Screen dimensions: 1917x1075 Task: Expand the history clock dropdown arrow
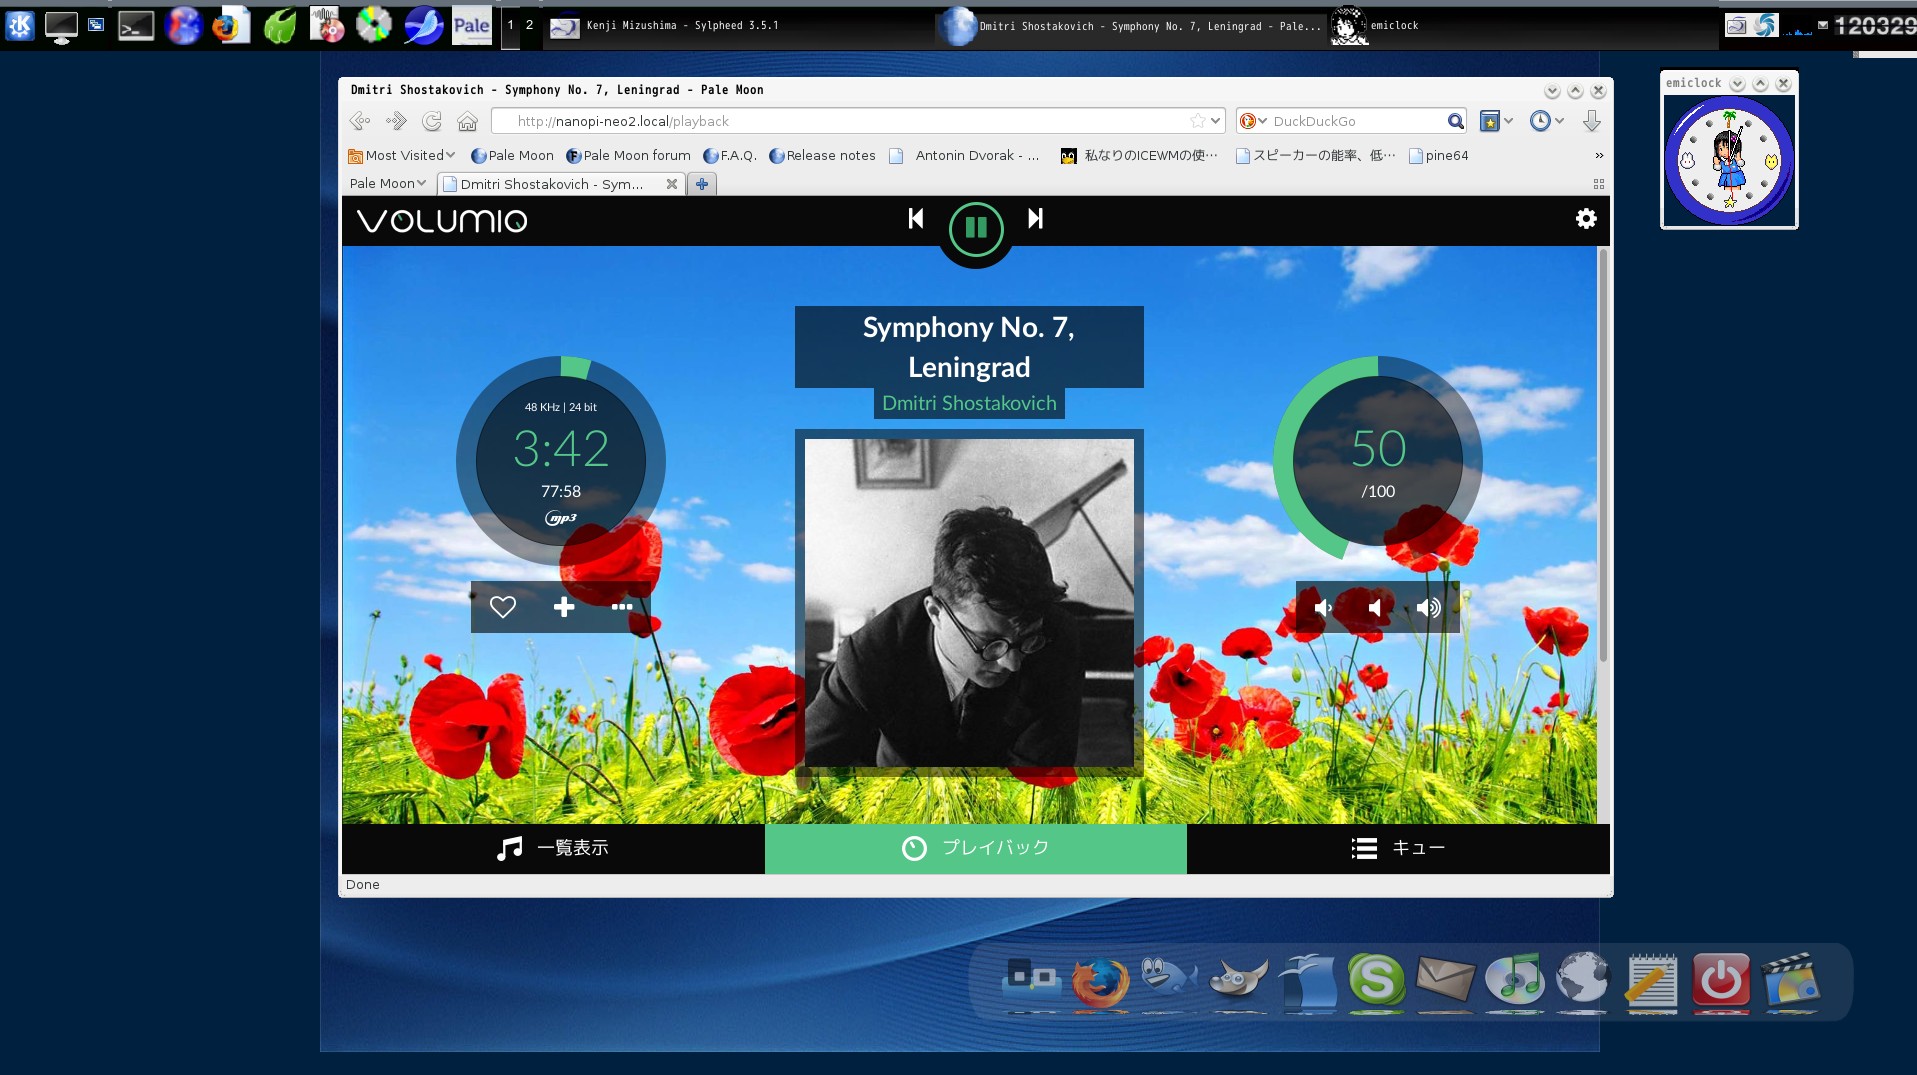point(1559,121)
